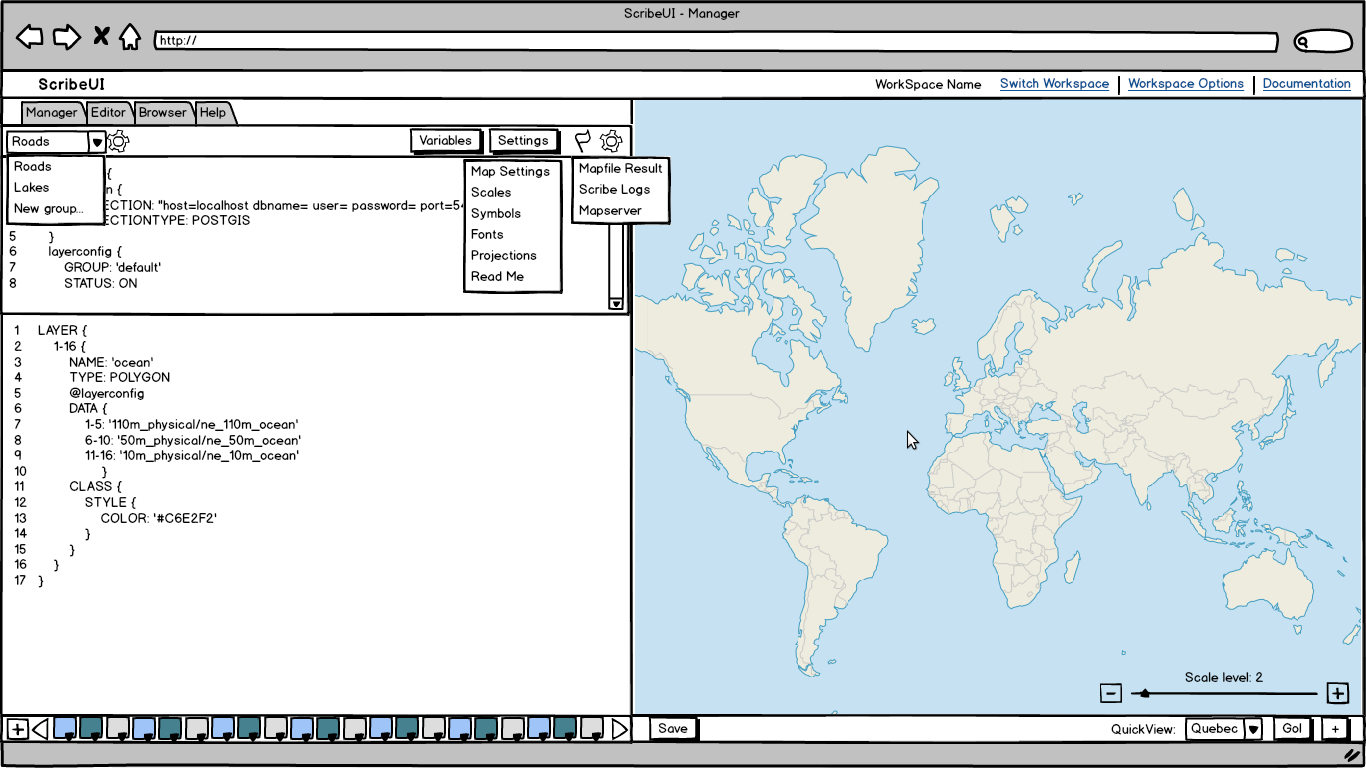Switch to the Editor tab

coord(108,112)
